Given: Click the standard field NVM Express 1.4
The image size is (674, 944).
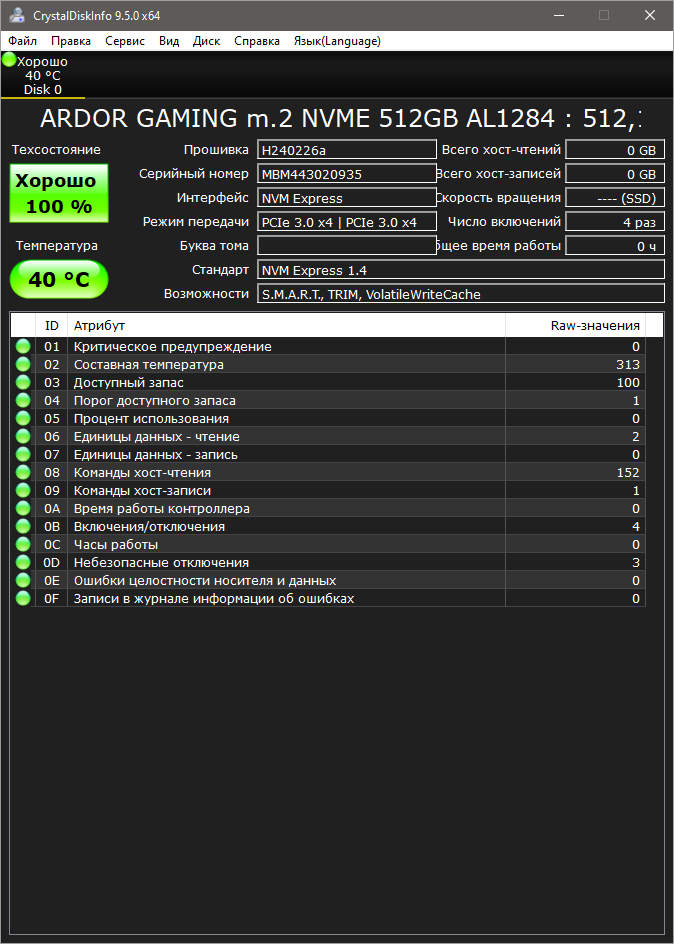Looking at the screenshot, I should click(x=461, y=270).
